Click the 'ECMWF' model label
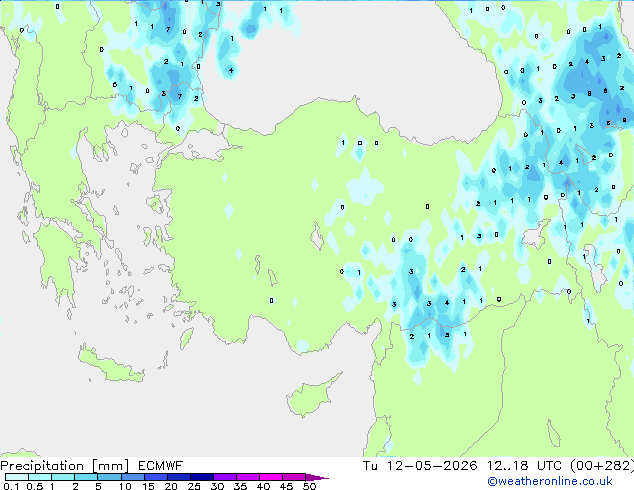This screenshot has height=490, width=634. (x=161, y=466)
